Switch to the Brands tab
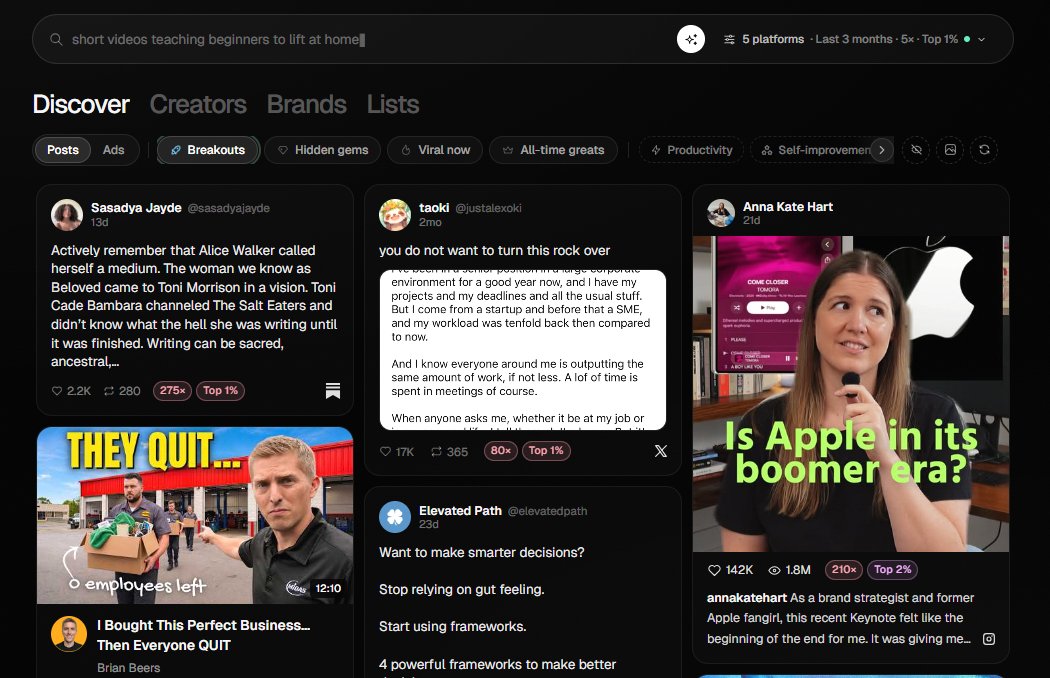Screen dimensions: 1050x678 (x=307, y=105)
